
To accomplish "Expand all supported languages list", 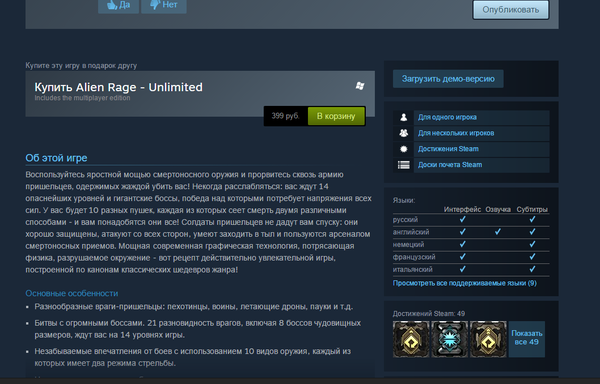I will (x=465, y=283).
